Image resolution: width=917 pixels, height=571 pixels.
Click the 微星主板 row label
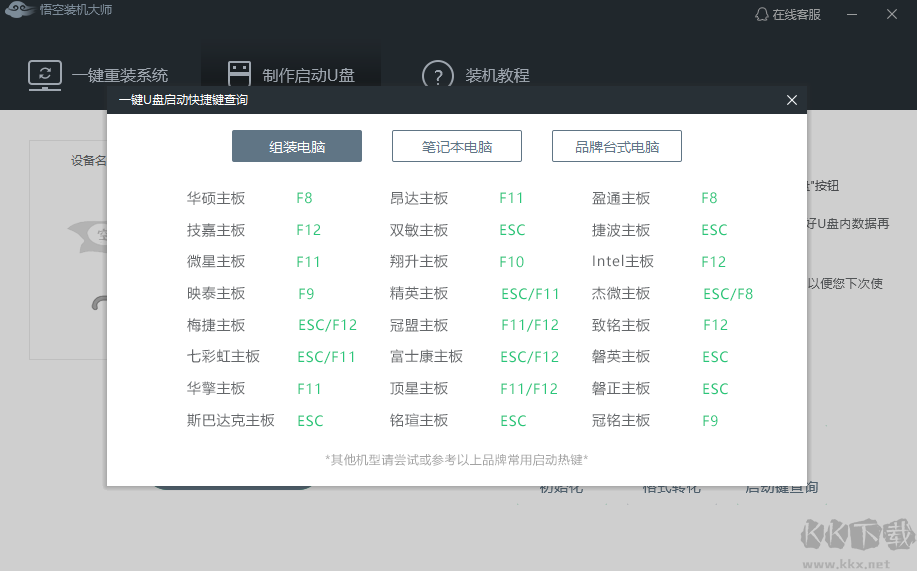coord(216,262)
